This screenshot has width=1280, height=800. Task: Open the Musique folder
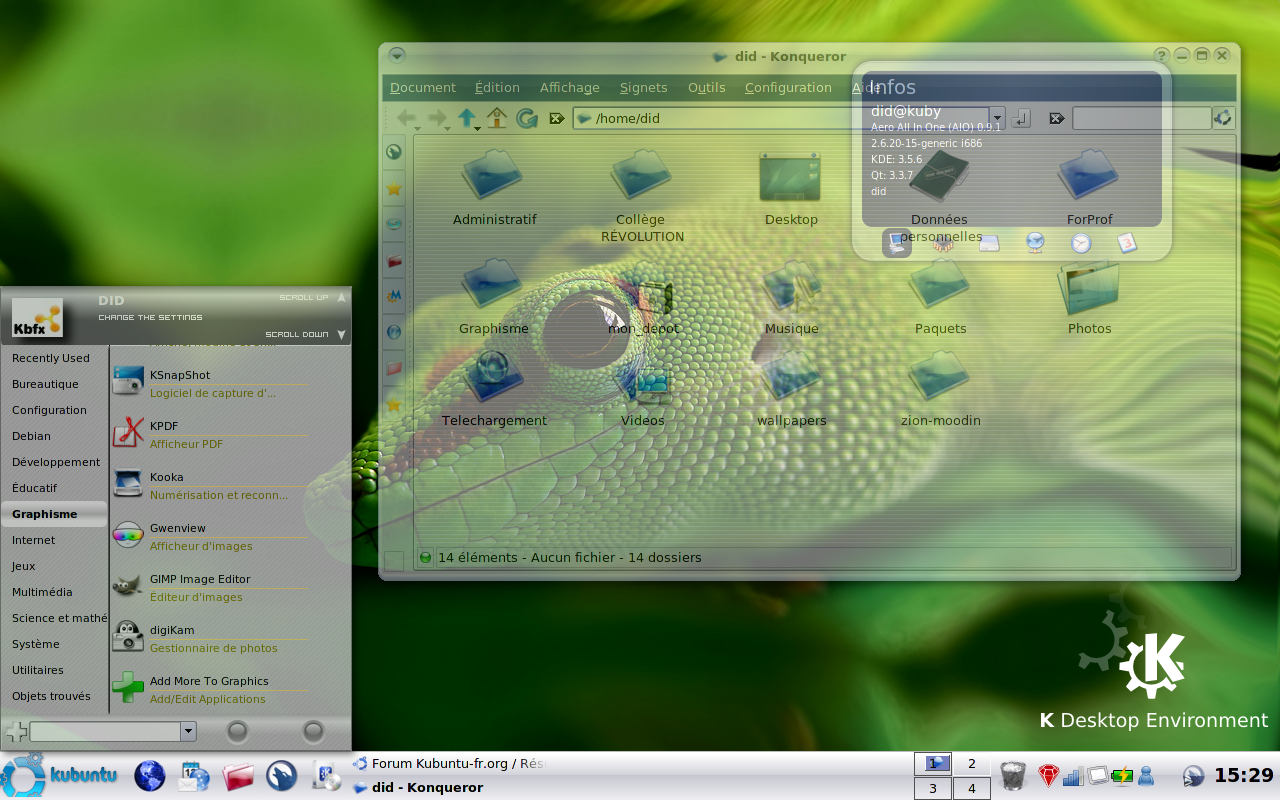point(791,296)
